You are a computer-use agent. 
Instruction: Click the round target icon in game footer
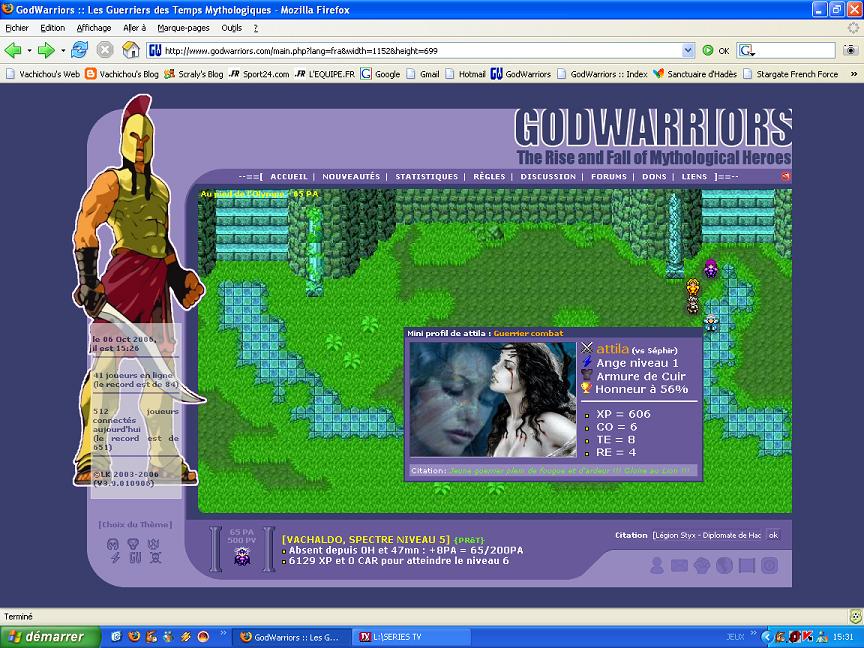pos(769,565)
